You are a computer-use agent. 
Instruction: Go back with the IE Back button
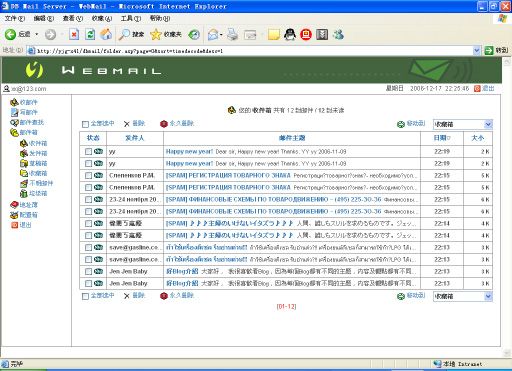(18, 34)
